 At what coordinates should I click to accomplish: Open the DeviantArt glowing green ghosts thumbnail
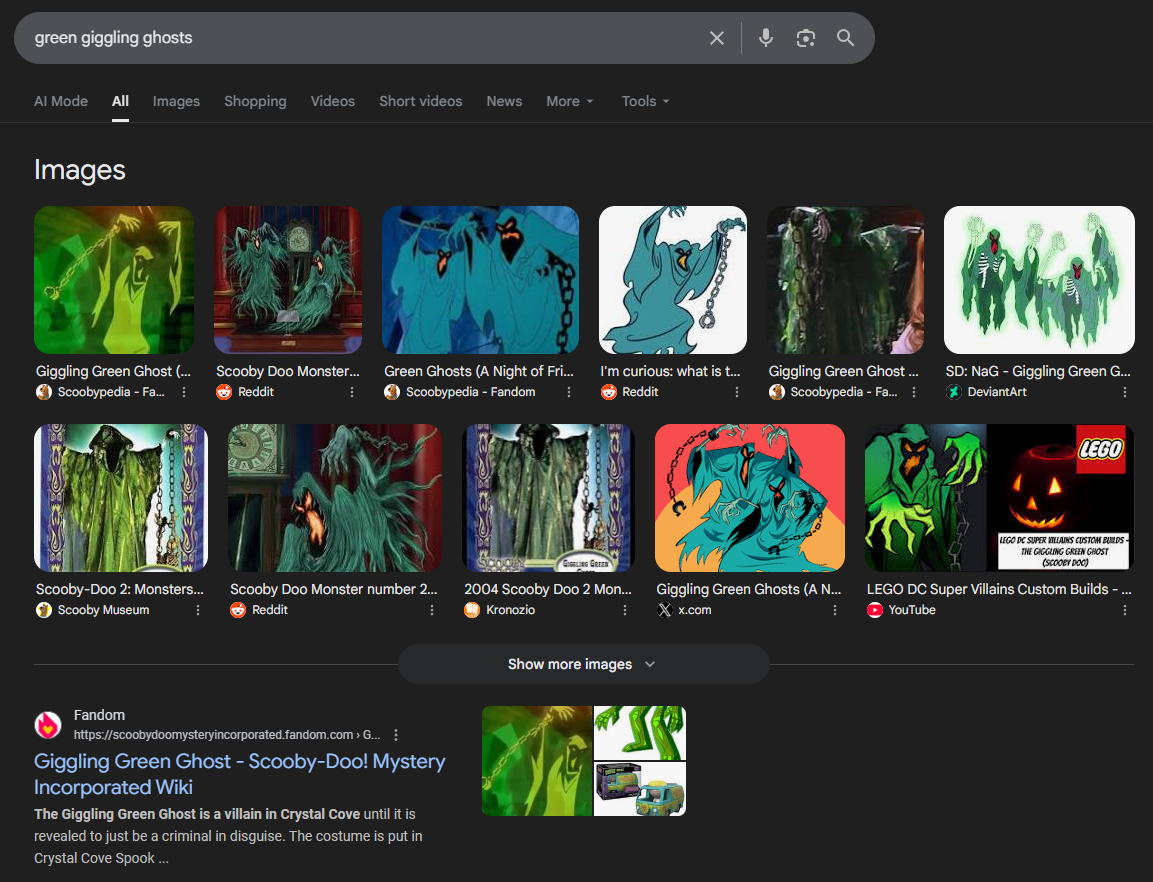click(x=1039, y=280)
